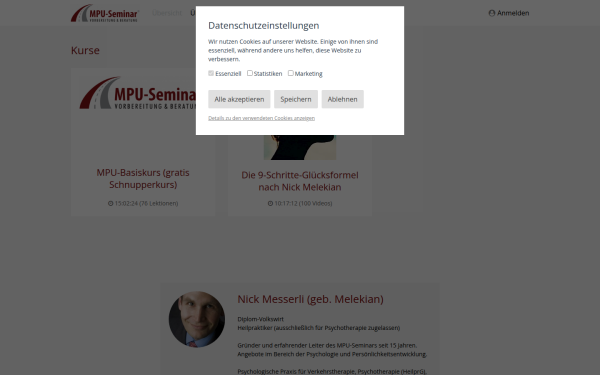Click the 15:02:24 (76 Lektionen) duration text

coord(146,204)
